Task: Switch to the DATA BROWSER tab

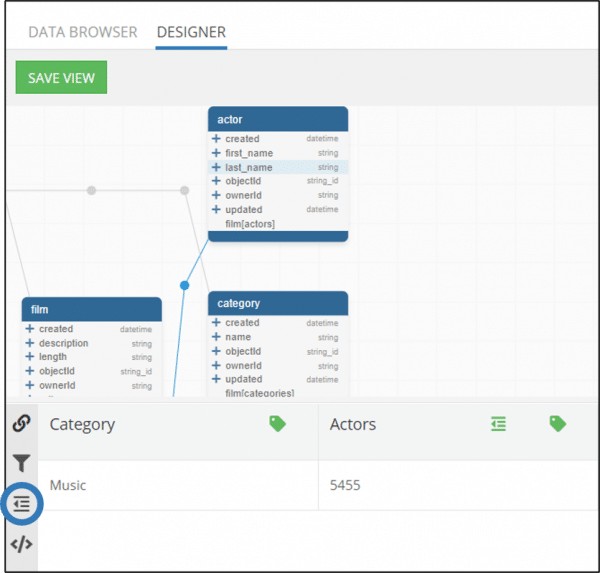Action: point(83,32)
